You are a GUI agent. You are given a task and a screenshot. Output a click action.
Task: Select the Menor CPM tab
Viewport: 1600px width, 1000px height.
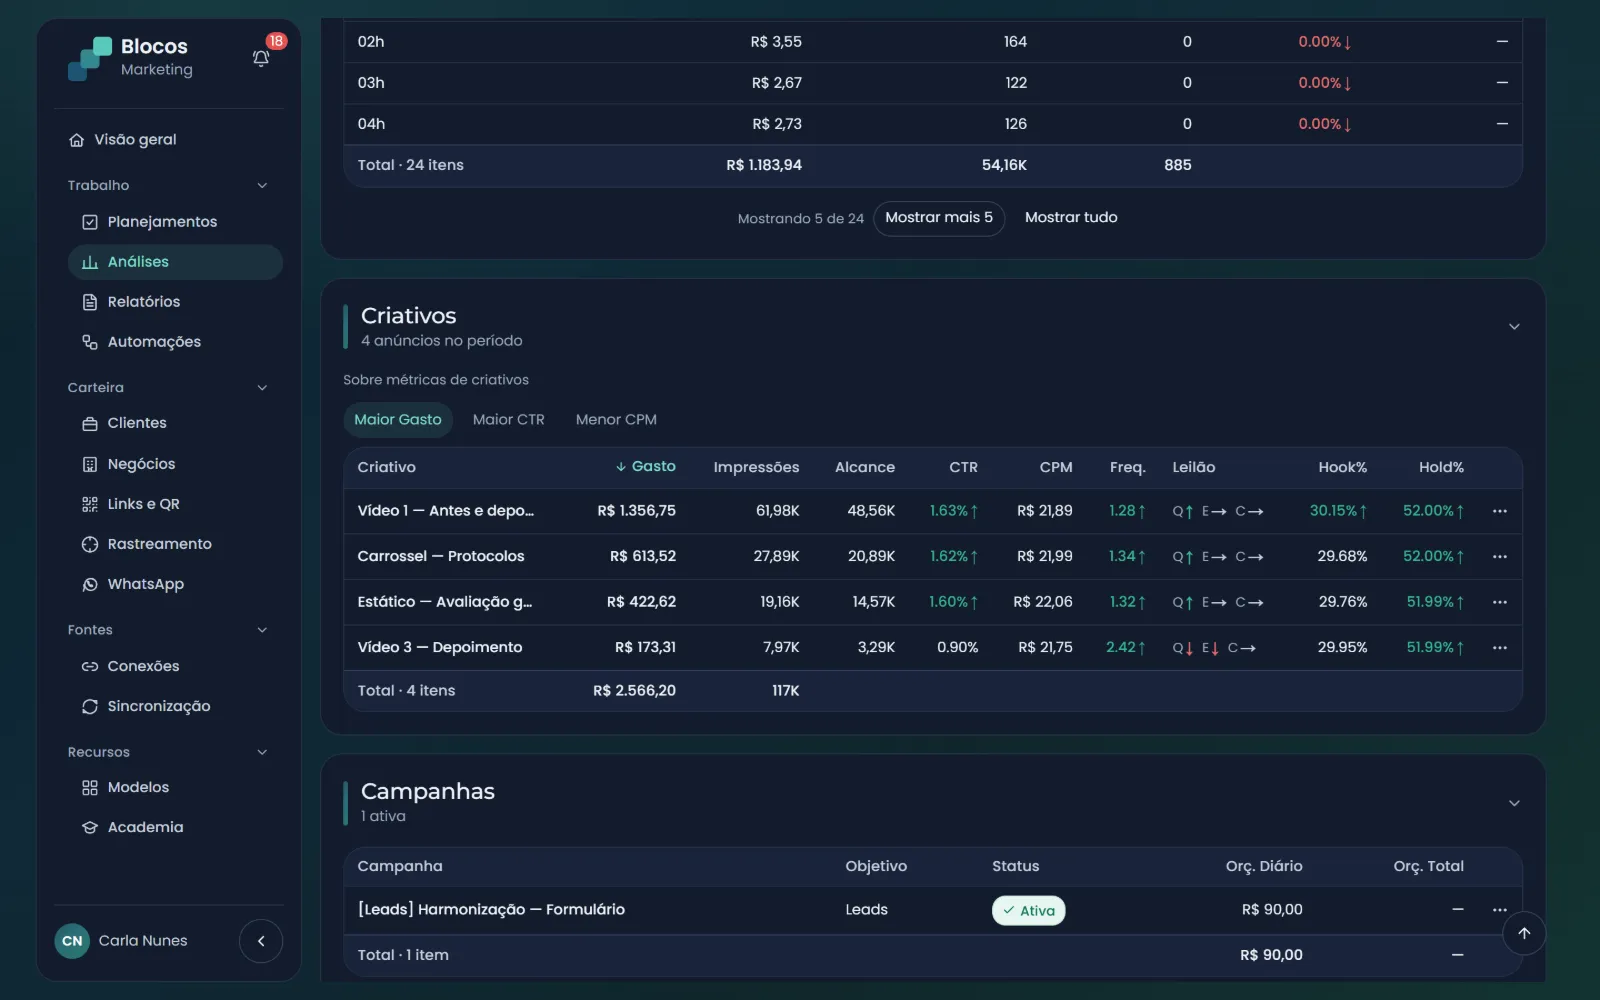616,420
